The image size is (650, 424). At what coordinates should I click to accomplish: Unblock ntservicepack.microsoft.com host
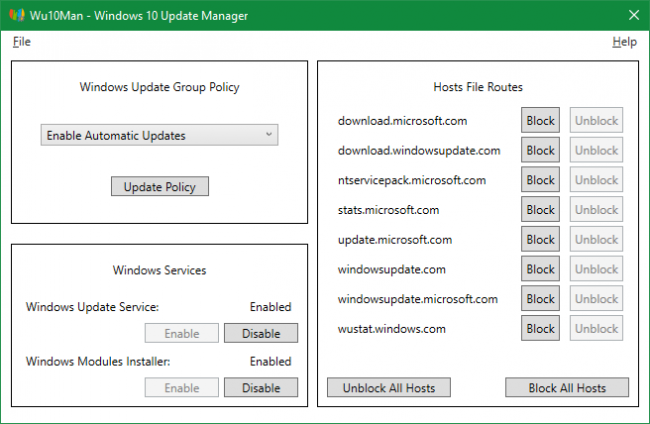pos(596,180)
